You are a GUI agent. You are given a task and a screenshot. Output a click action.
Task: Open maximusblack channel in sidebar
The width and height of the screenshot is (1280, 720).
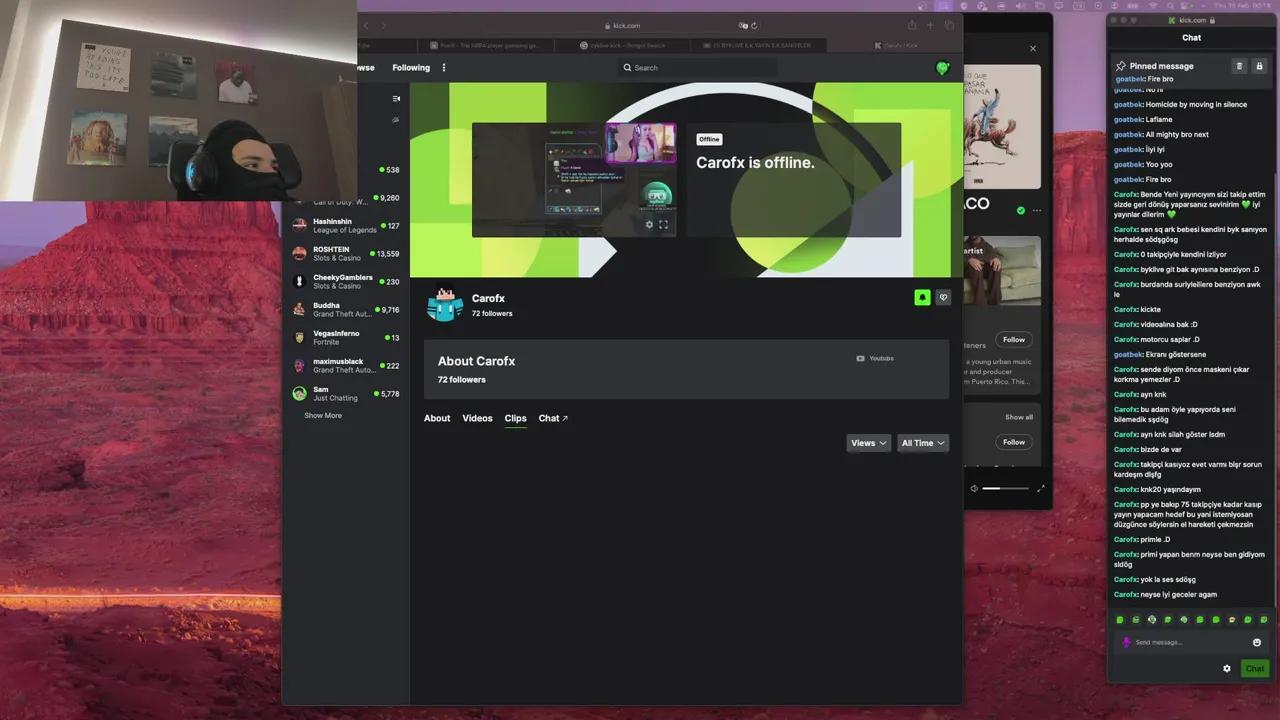point(345,365)
